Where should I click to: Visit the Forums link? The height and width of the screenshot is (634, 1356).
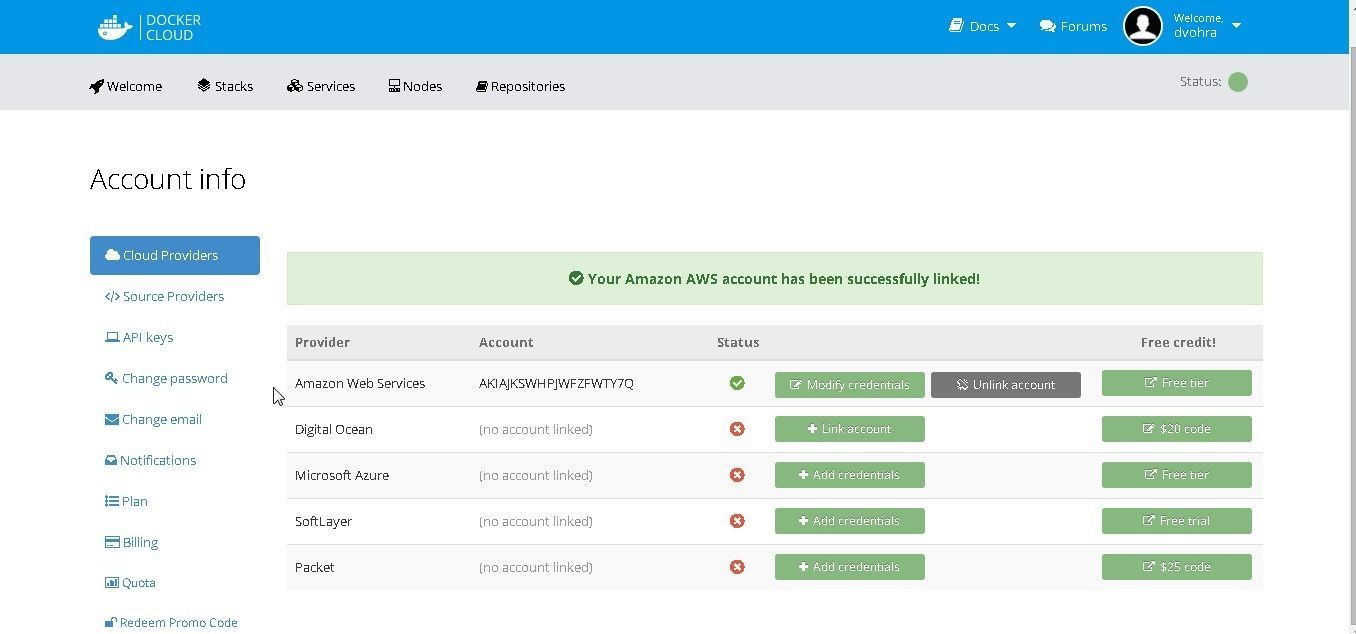point(1073,26)
